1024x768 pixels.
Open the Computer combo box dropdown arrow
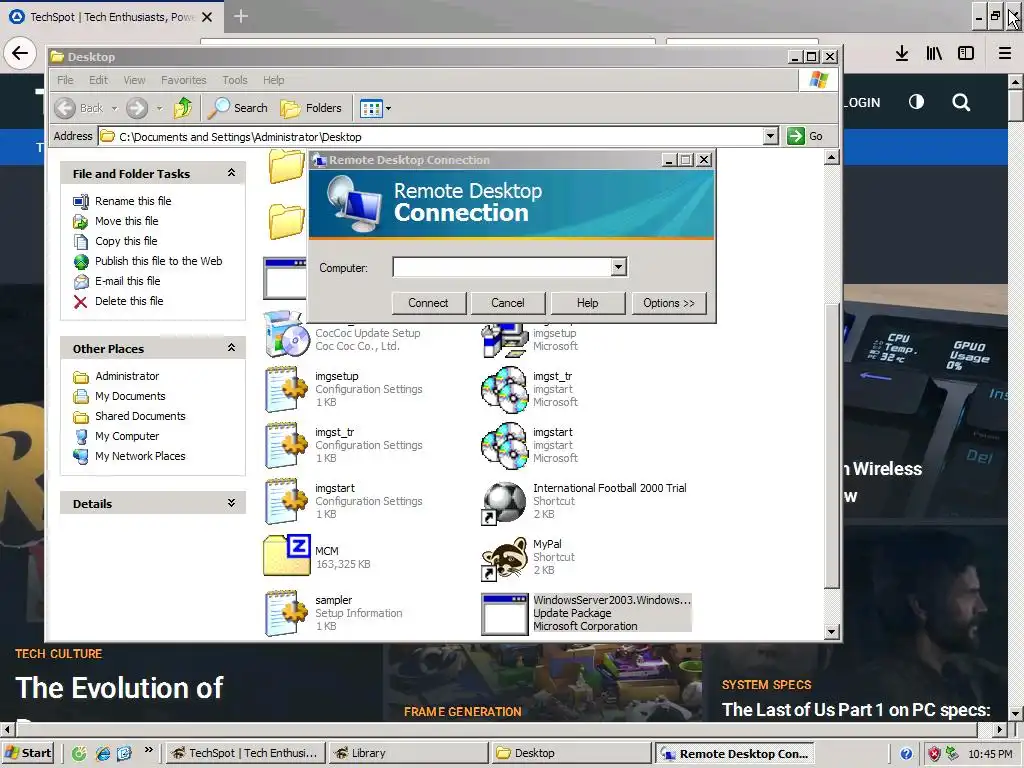[618, 266]
